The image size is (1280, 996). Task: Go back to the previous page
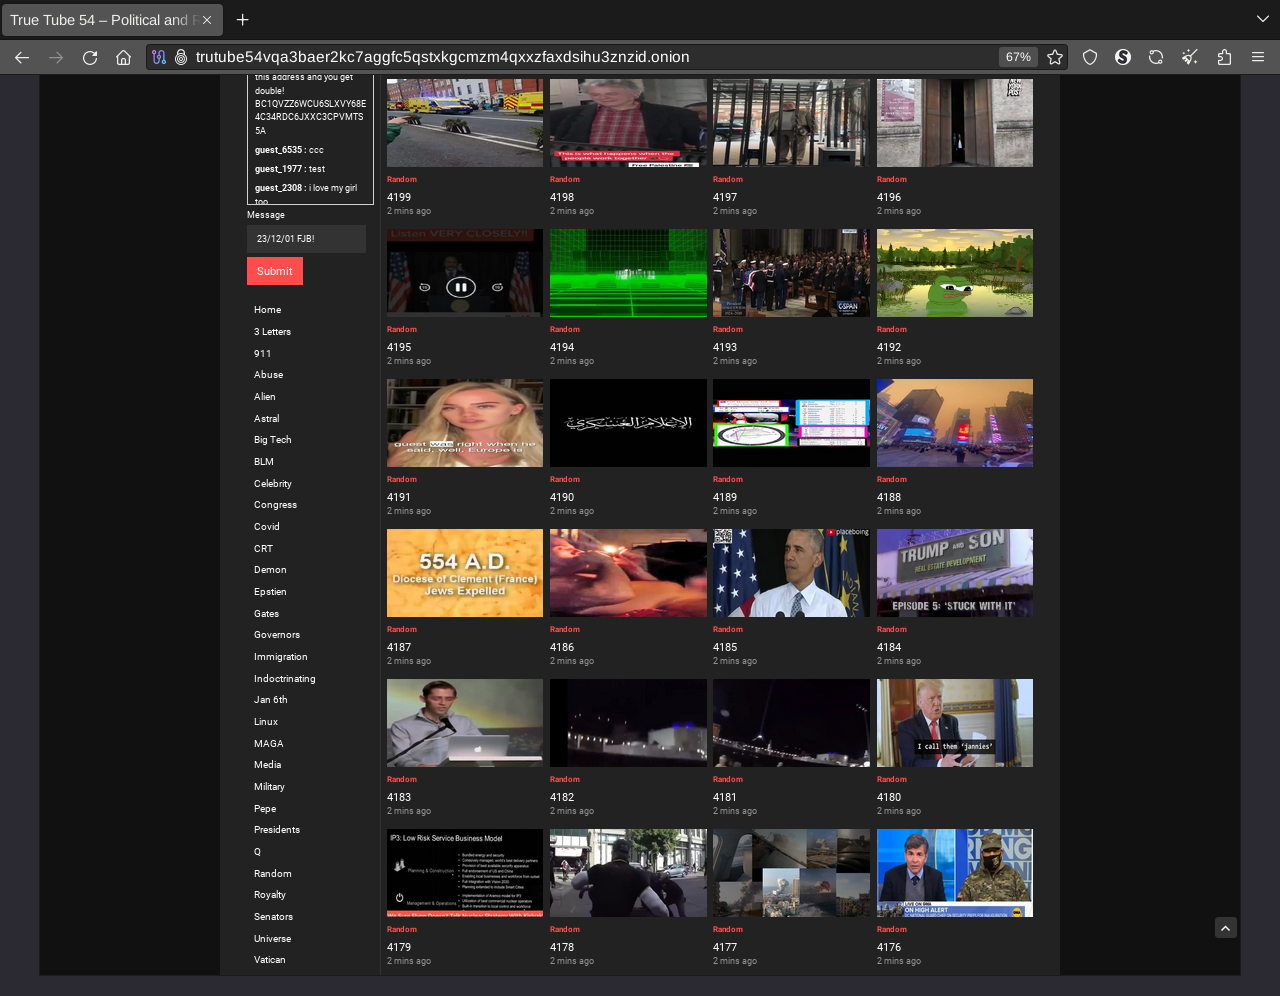[22, 57]
